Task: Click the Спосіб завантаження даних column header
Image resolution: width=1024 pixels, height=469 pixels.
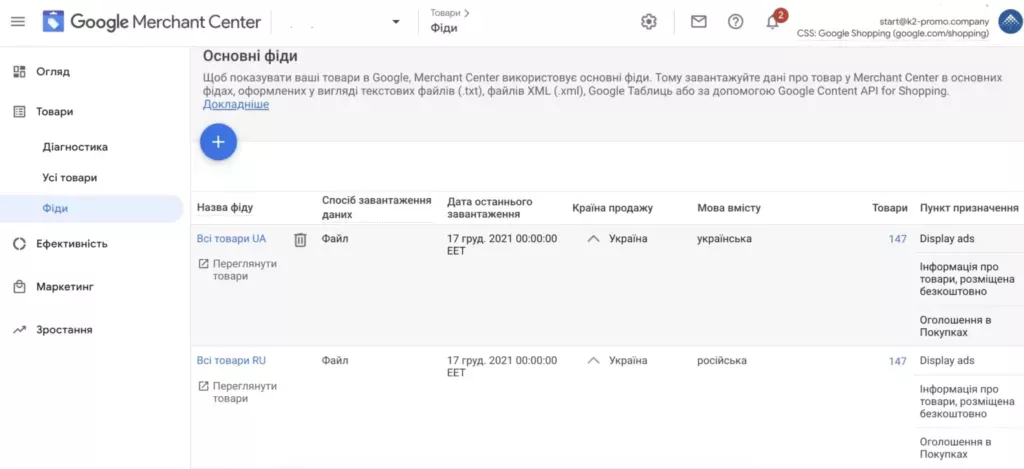Action: coord(377,207)
